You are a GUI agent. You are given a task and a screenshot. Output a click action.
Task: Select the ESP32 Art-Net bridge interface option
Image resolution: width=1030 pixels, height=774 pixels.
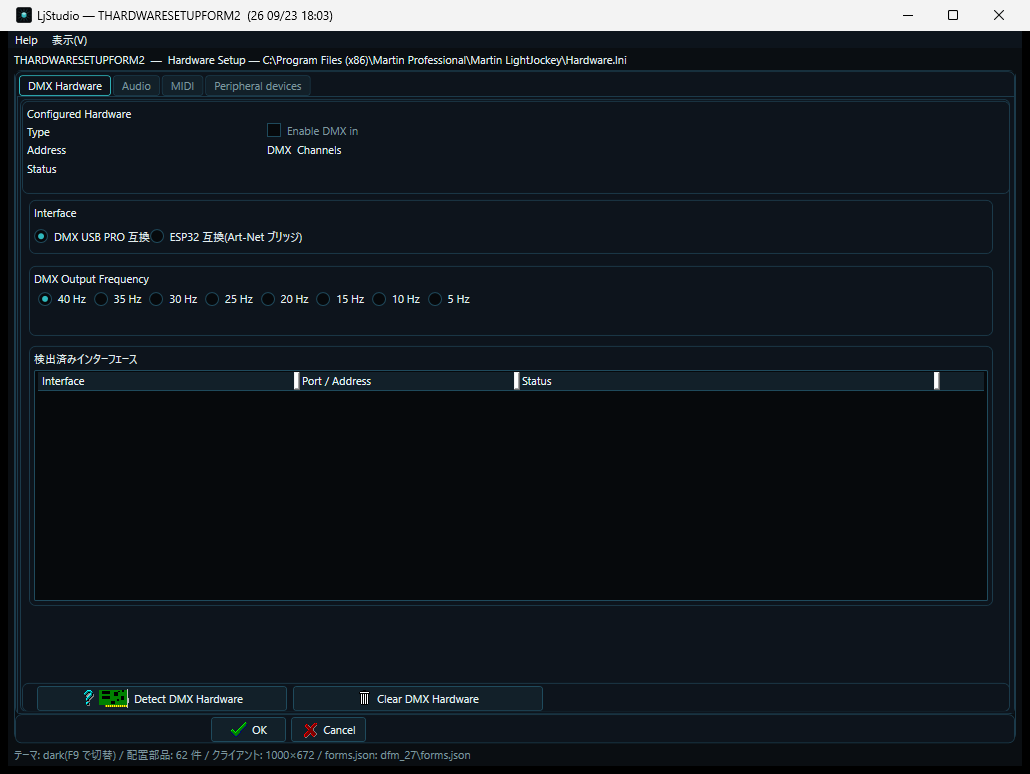pos(158,237)
